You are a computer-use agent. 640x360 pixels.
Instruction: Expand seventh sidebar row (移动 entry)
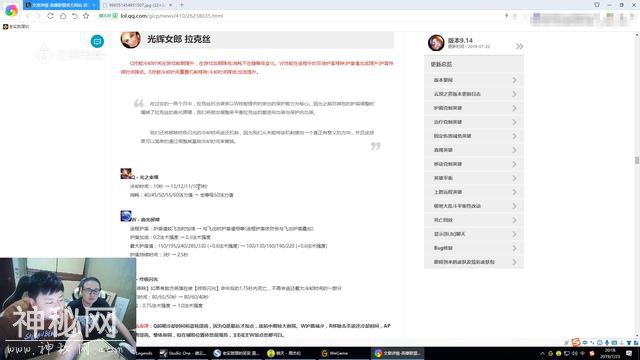474,164
